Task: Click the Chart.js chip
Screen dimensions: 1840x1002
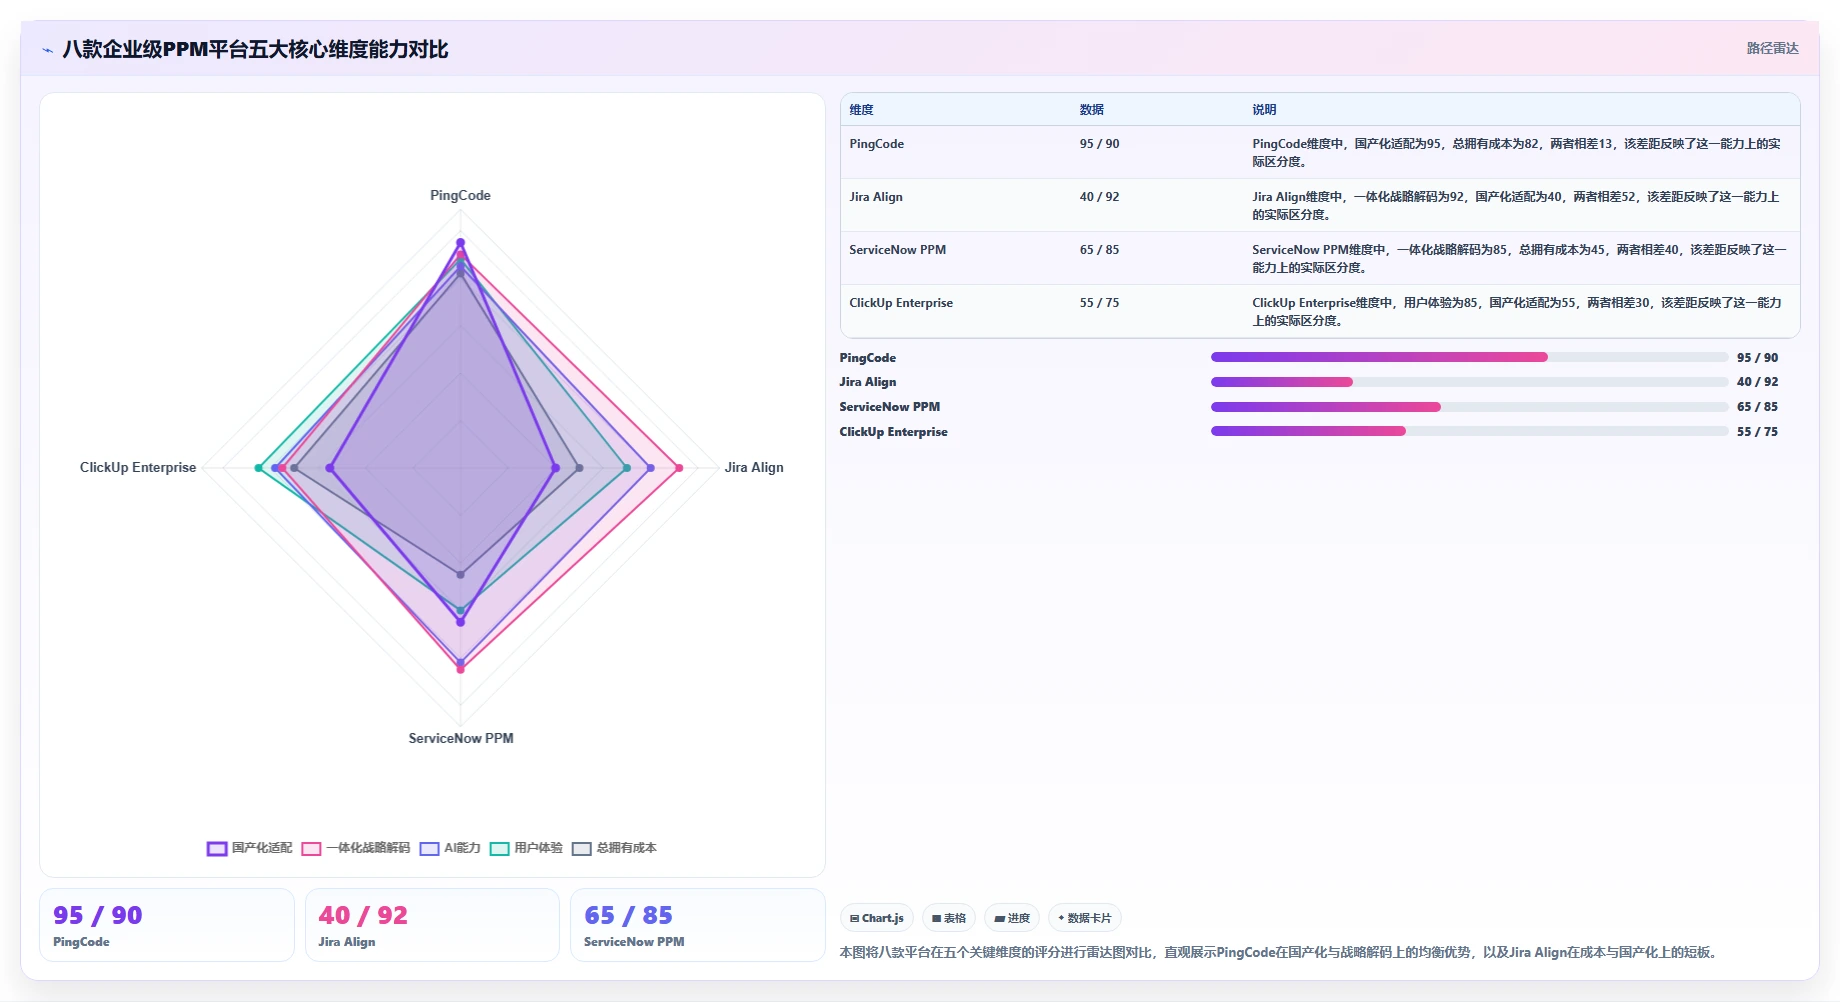Action: (x=876, y=918)
